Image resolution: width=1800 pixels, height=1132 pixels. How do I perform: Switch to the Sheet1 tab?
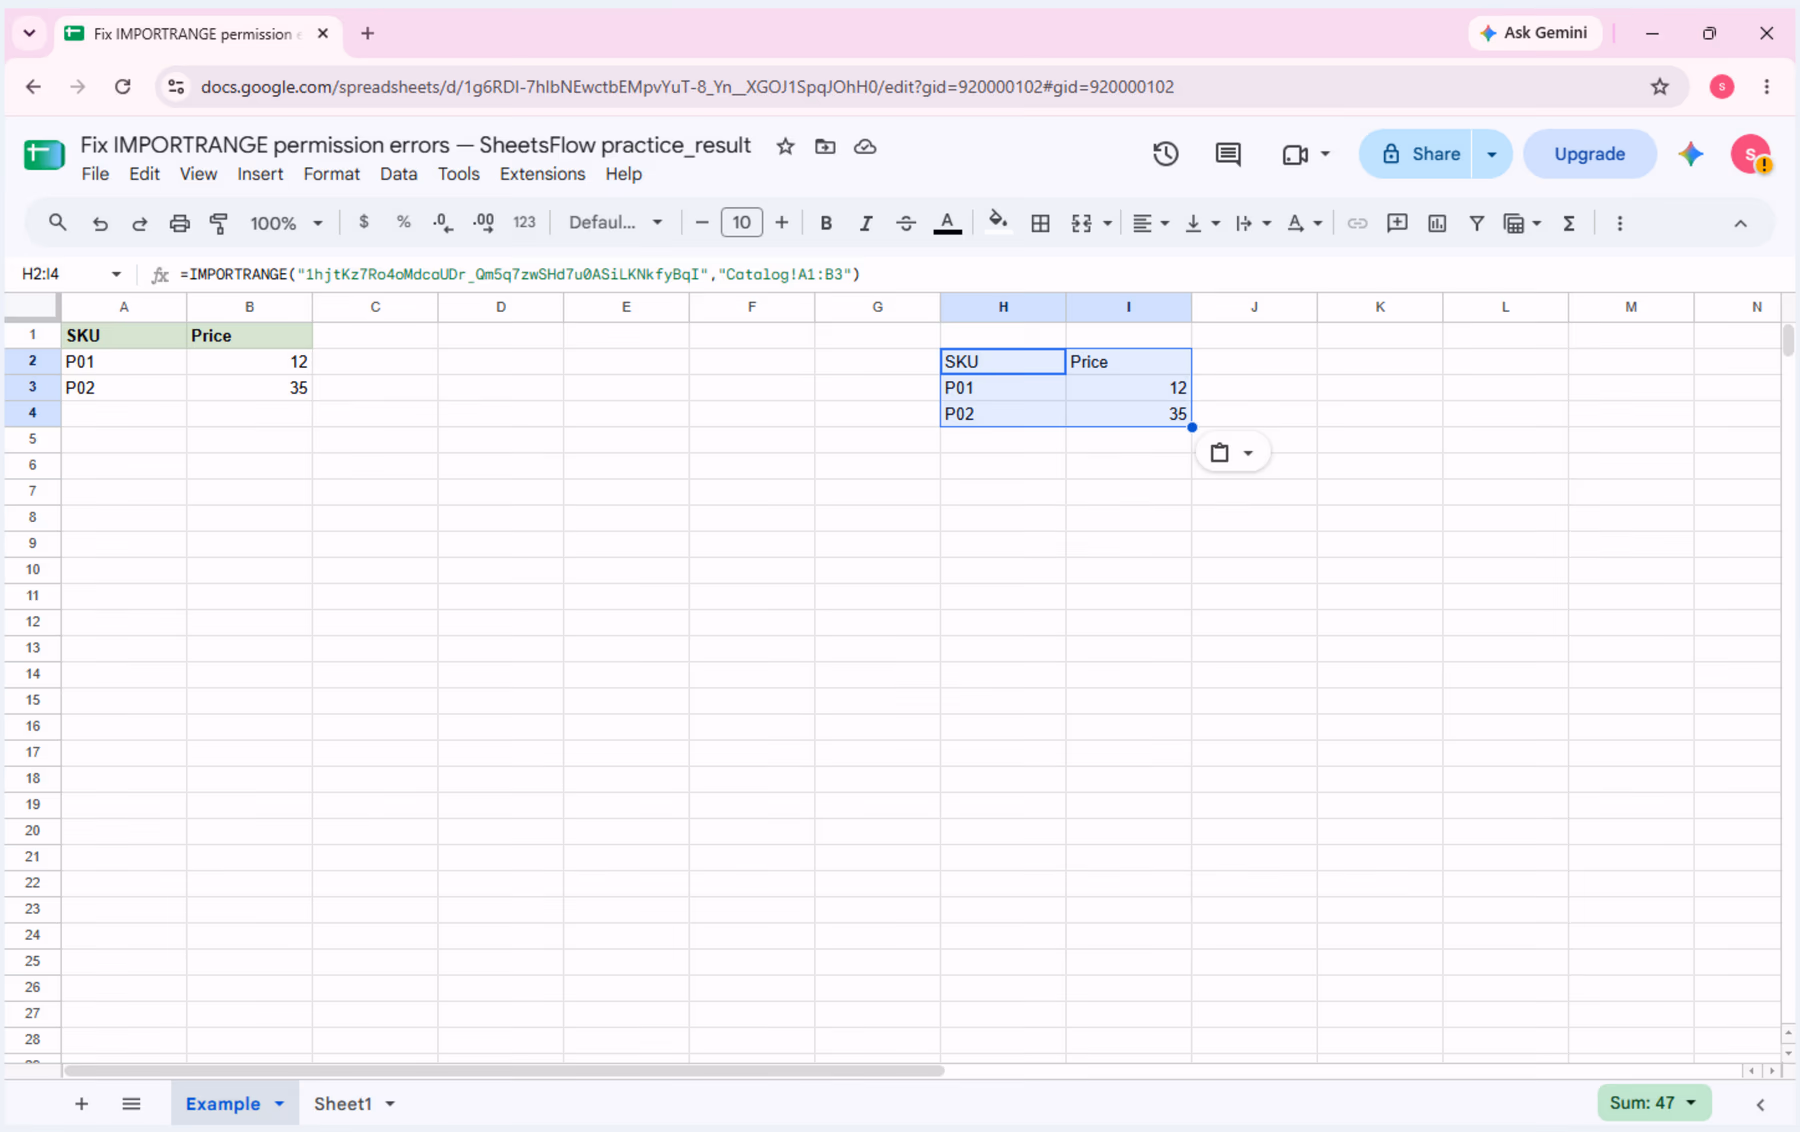[x=343, y=1104]
